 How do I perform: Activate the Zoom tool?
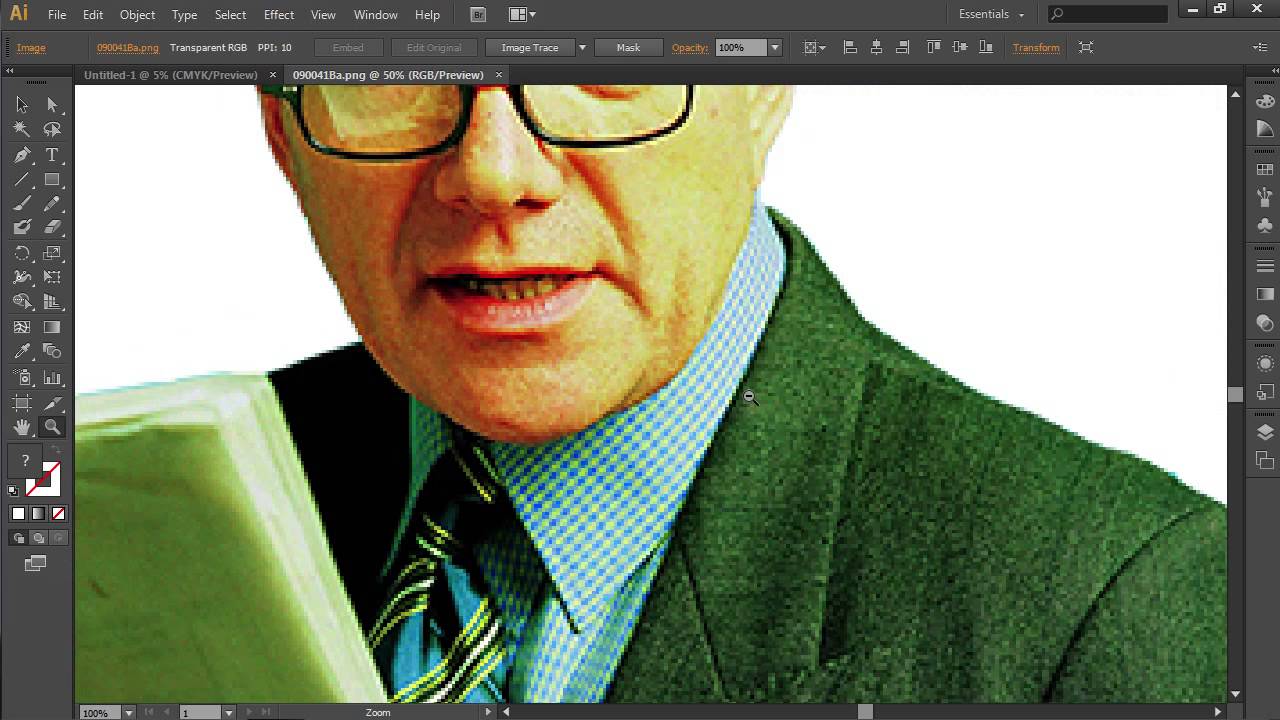(50, 427)
